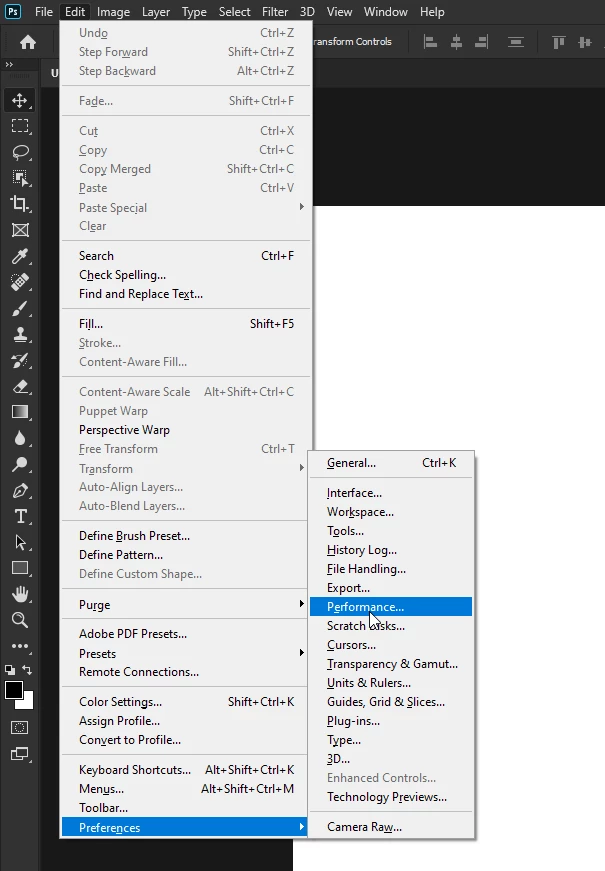Open Interface... preferences
The width and height of the screenshot is (605, 871).
pyautogui.click(x=391, y=493)
